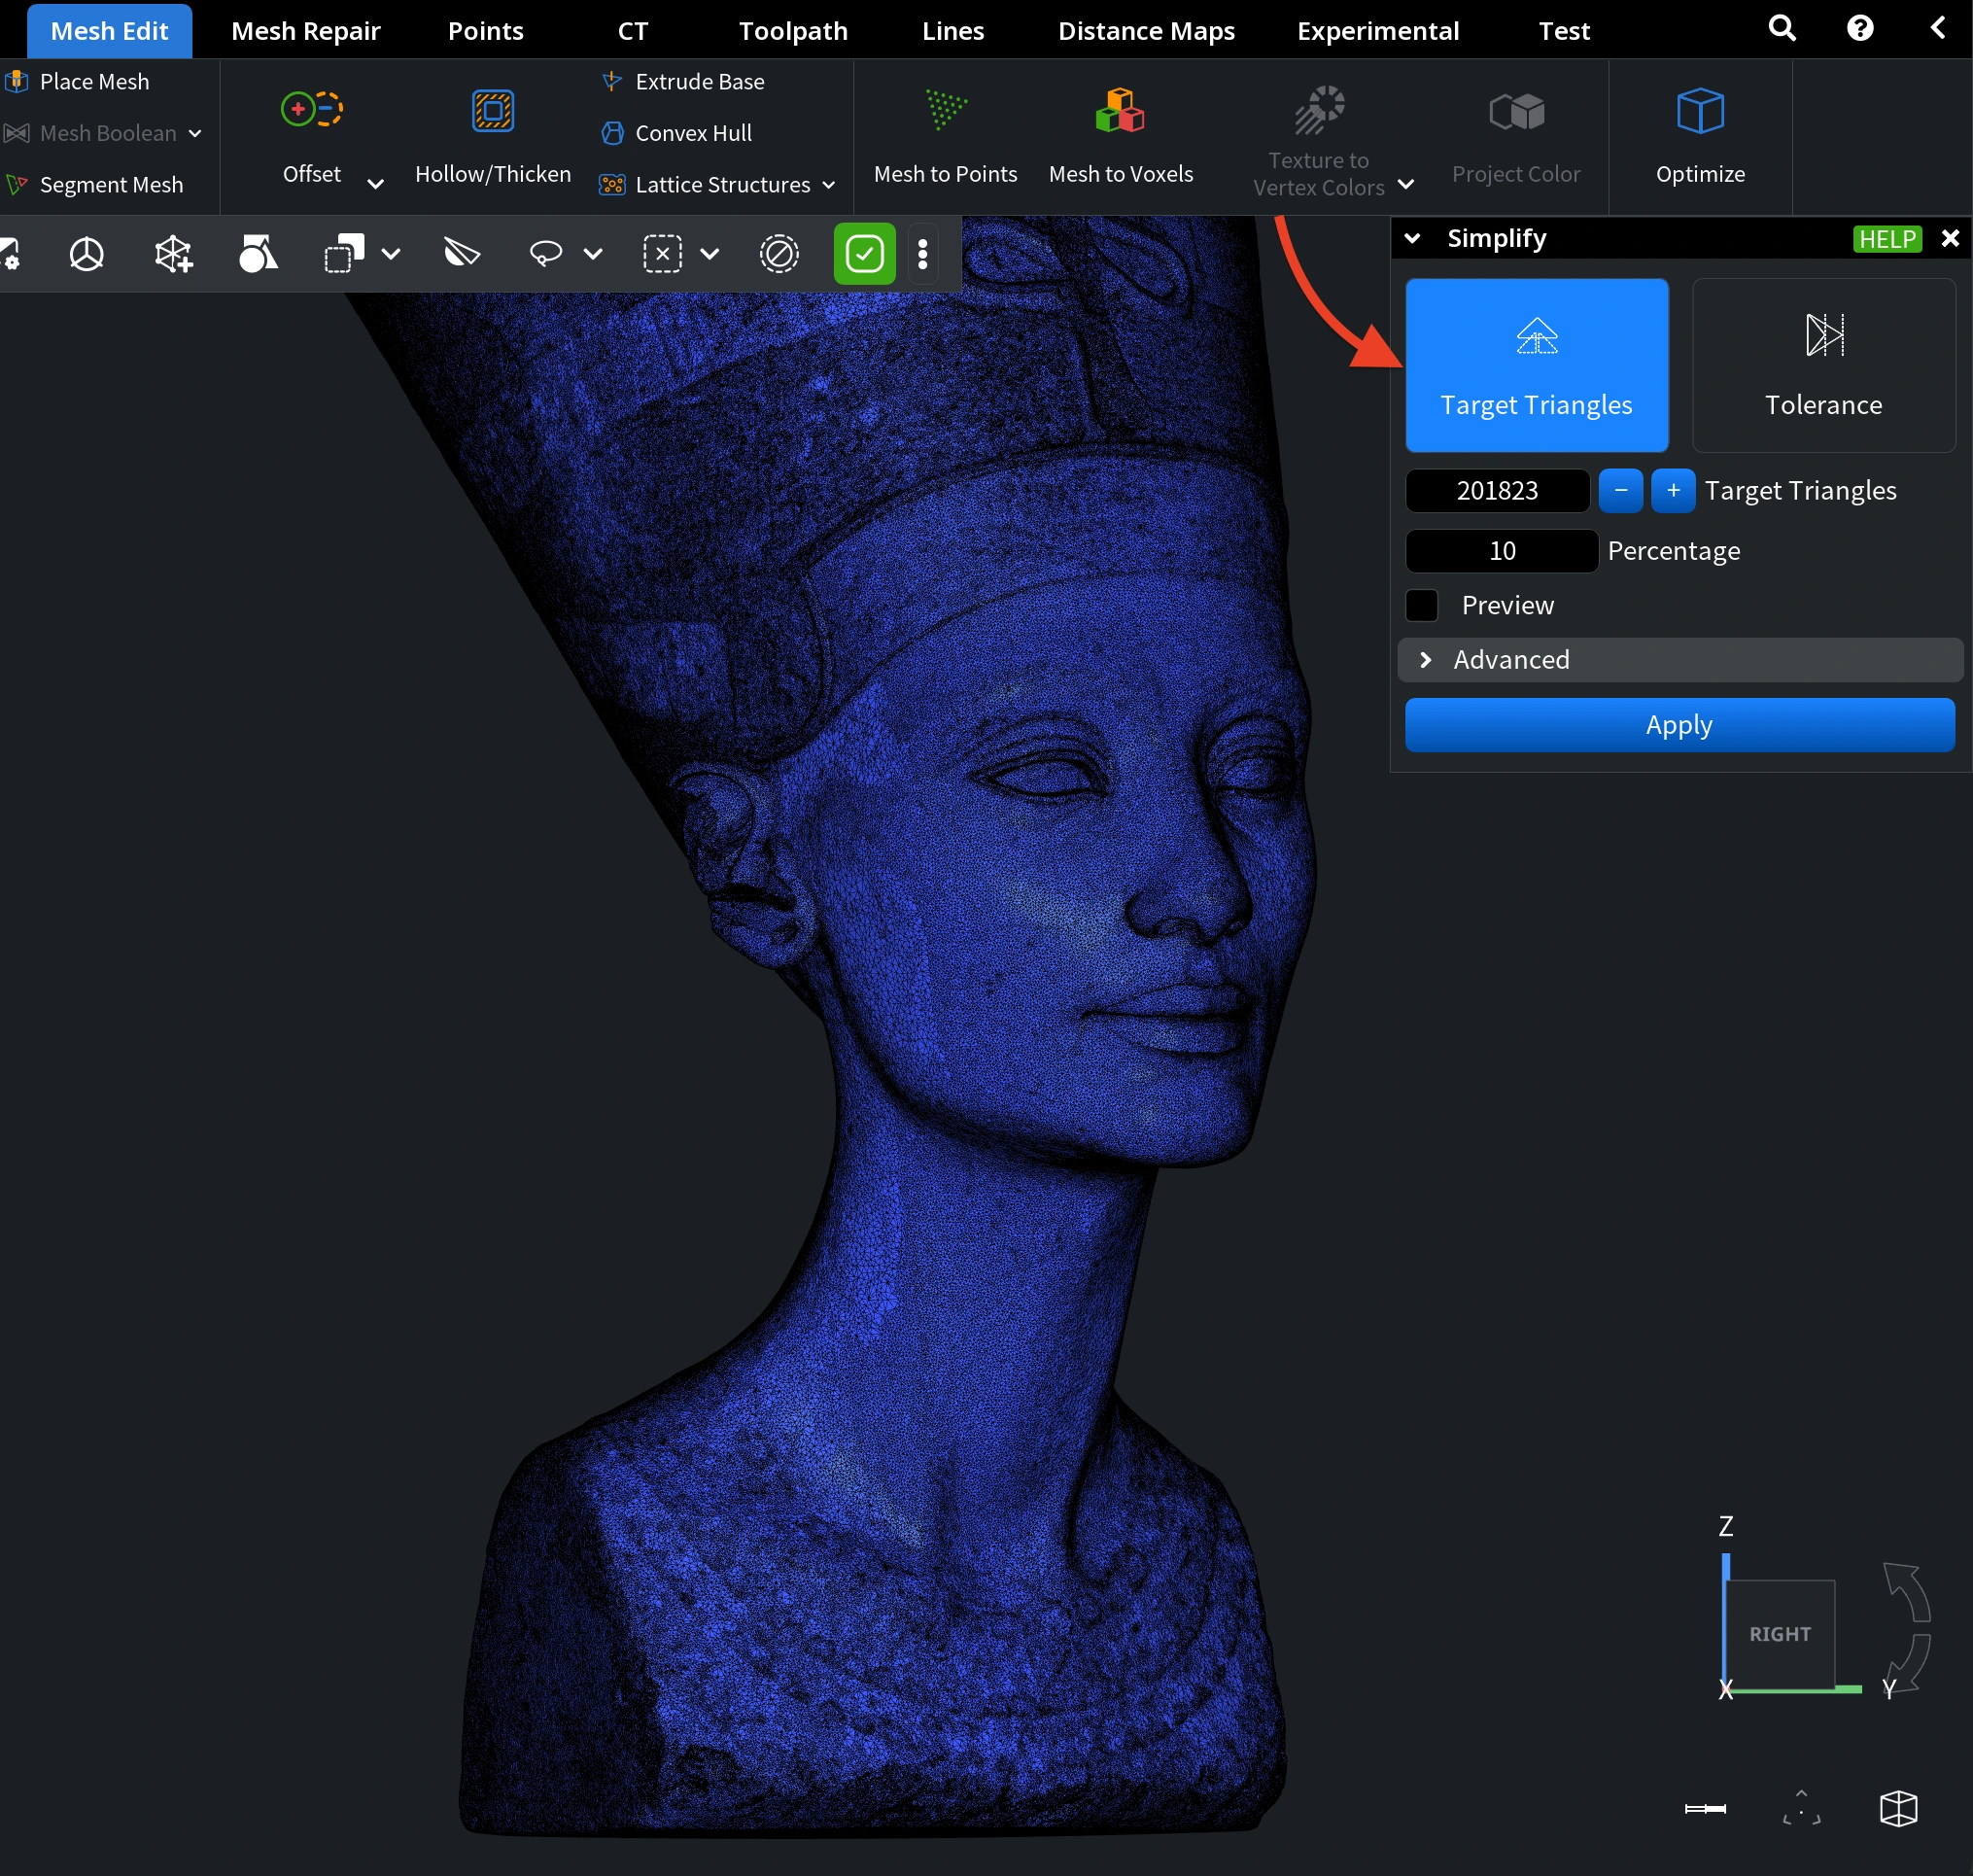Start the Segment Mesh tool
The width and height of the screenshot is (1973, 1876).
click(95, 185)
